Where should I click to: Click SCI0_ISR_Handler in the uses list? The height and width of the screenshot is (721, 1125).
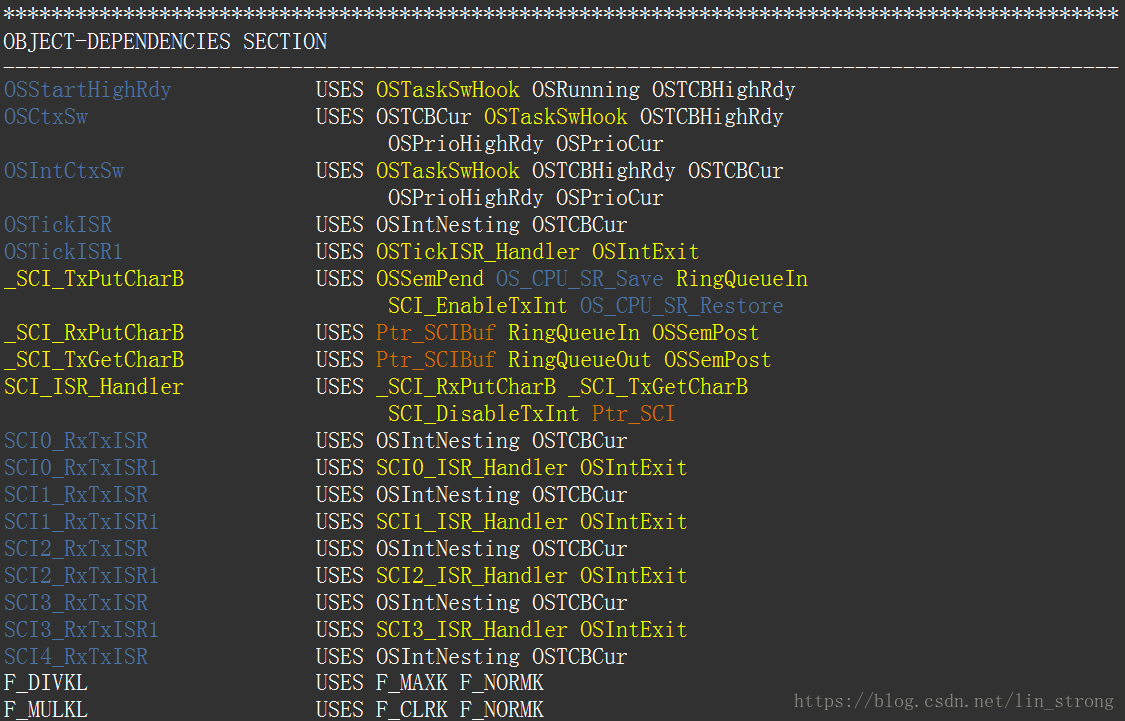[x=471, y=468]
